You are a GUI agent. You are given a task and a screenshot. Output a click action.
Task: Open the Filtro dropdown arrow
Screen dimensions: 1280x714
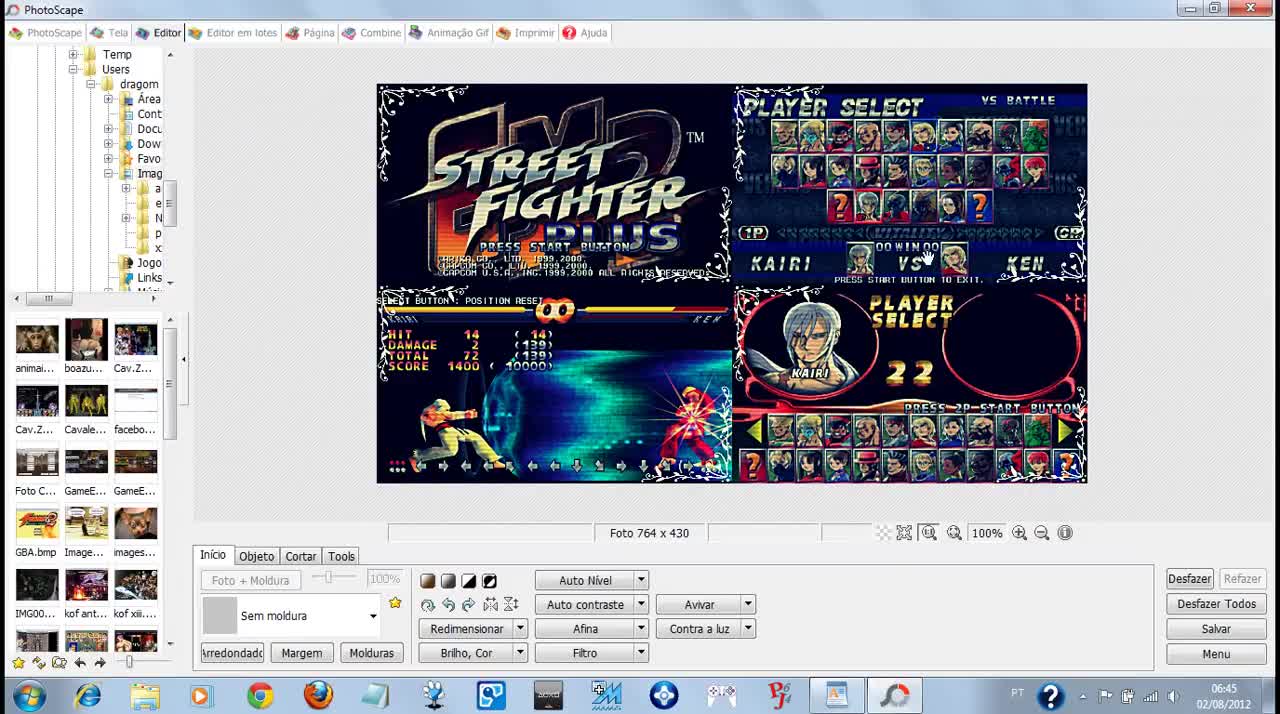(641, 653)
